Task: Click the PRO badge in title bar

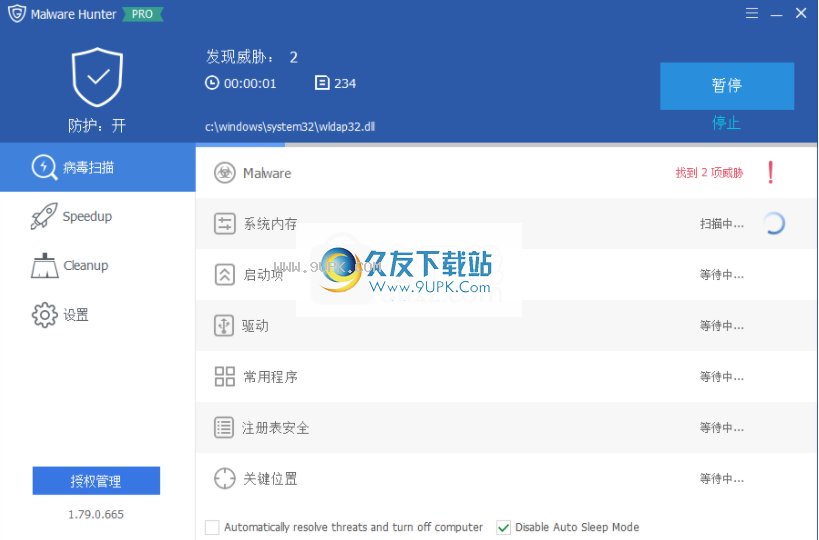Action: click(143, 14)
